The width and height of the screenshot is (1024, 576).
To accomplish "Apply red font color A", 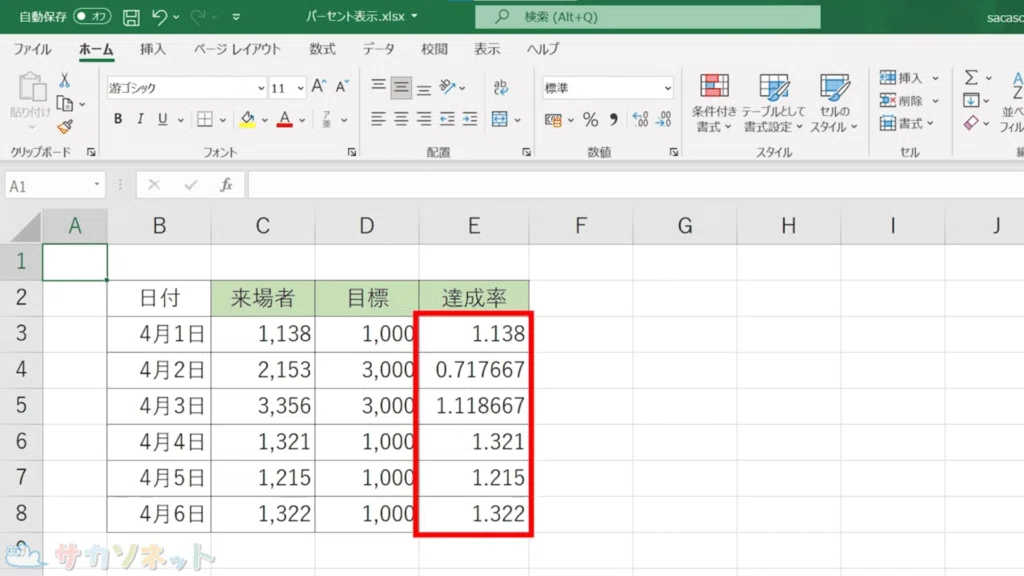I will [x=284, y=120].
